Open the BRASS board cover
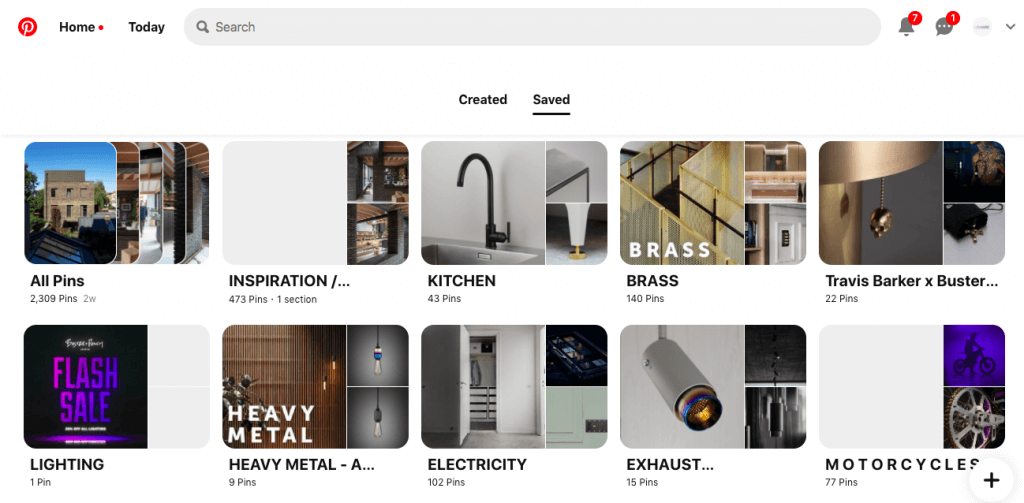This screenshot has height=503, width=1024. tap(713, 203)
